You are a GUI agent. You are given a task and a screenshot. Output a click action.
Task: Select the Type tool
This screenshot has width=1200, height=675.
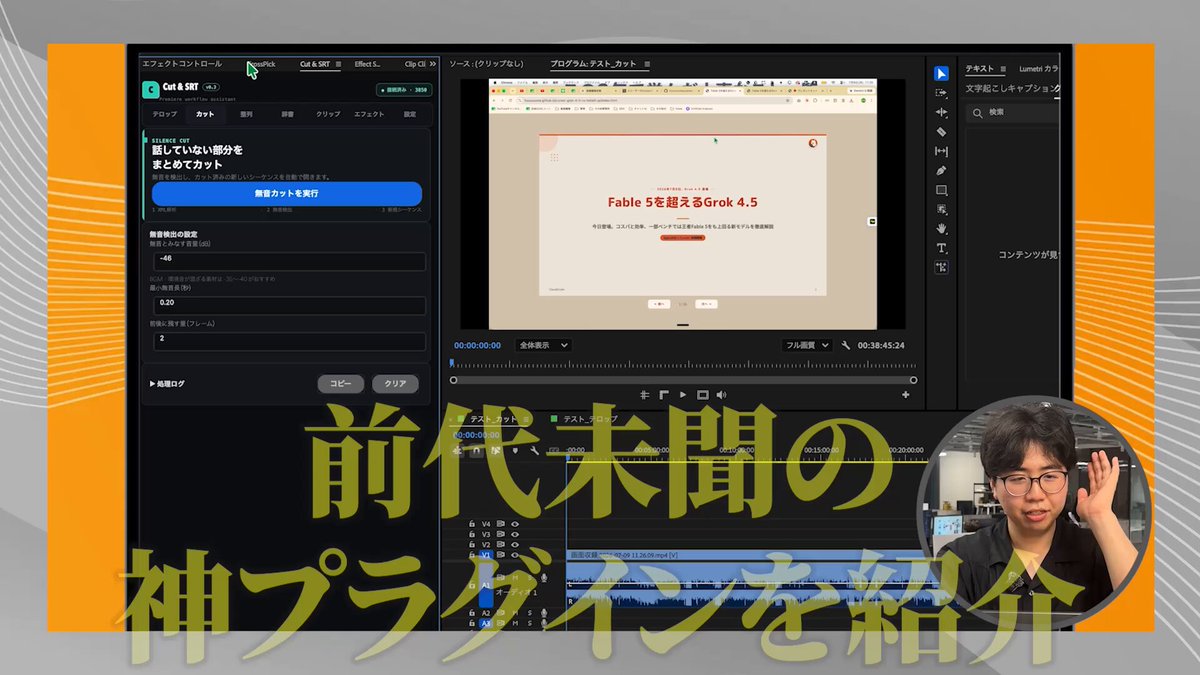click(941, 247)
